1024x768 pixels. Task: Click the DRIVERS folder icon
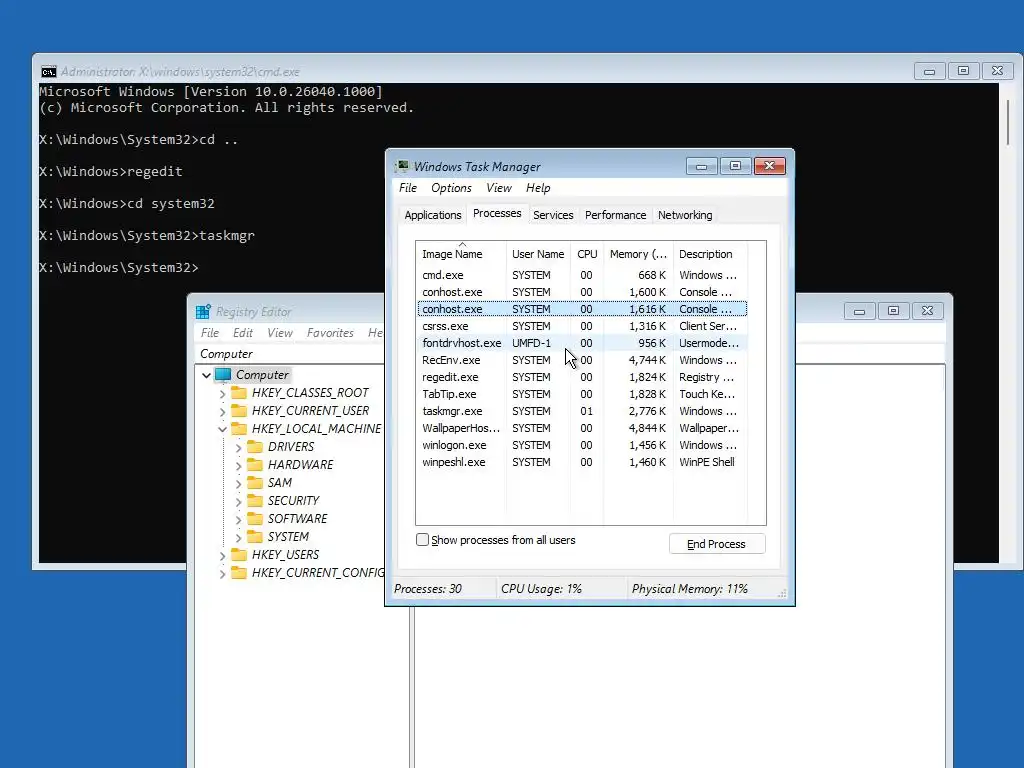coord(255,447)
